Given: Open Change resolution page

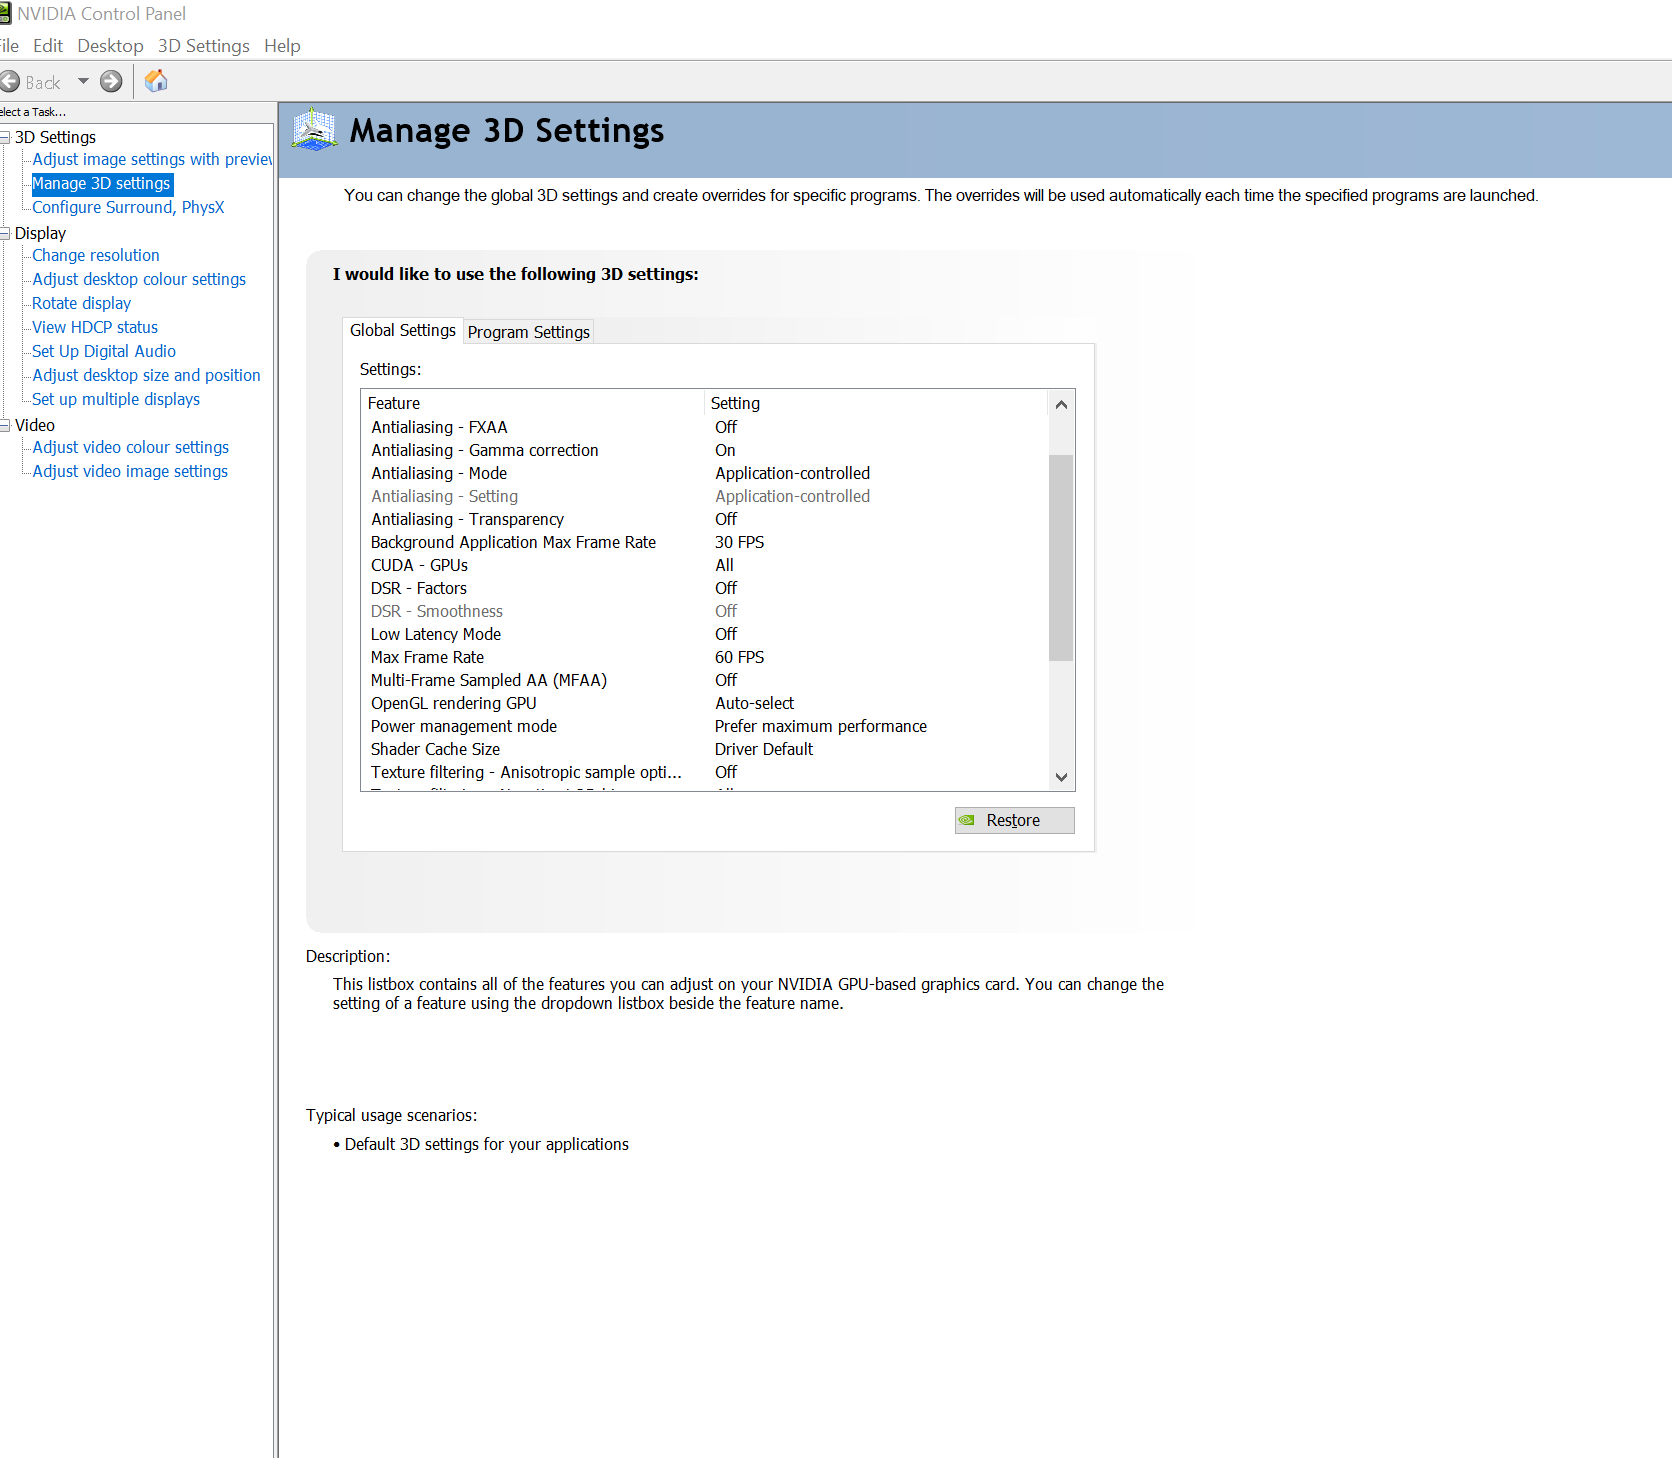Looking at the screenshot, I should (x=96, y=255).
